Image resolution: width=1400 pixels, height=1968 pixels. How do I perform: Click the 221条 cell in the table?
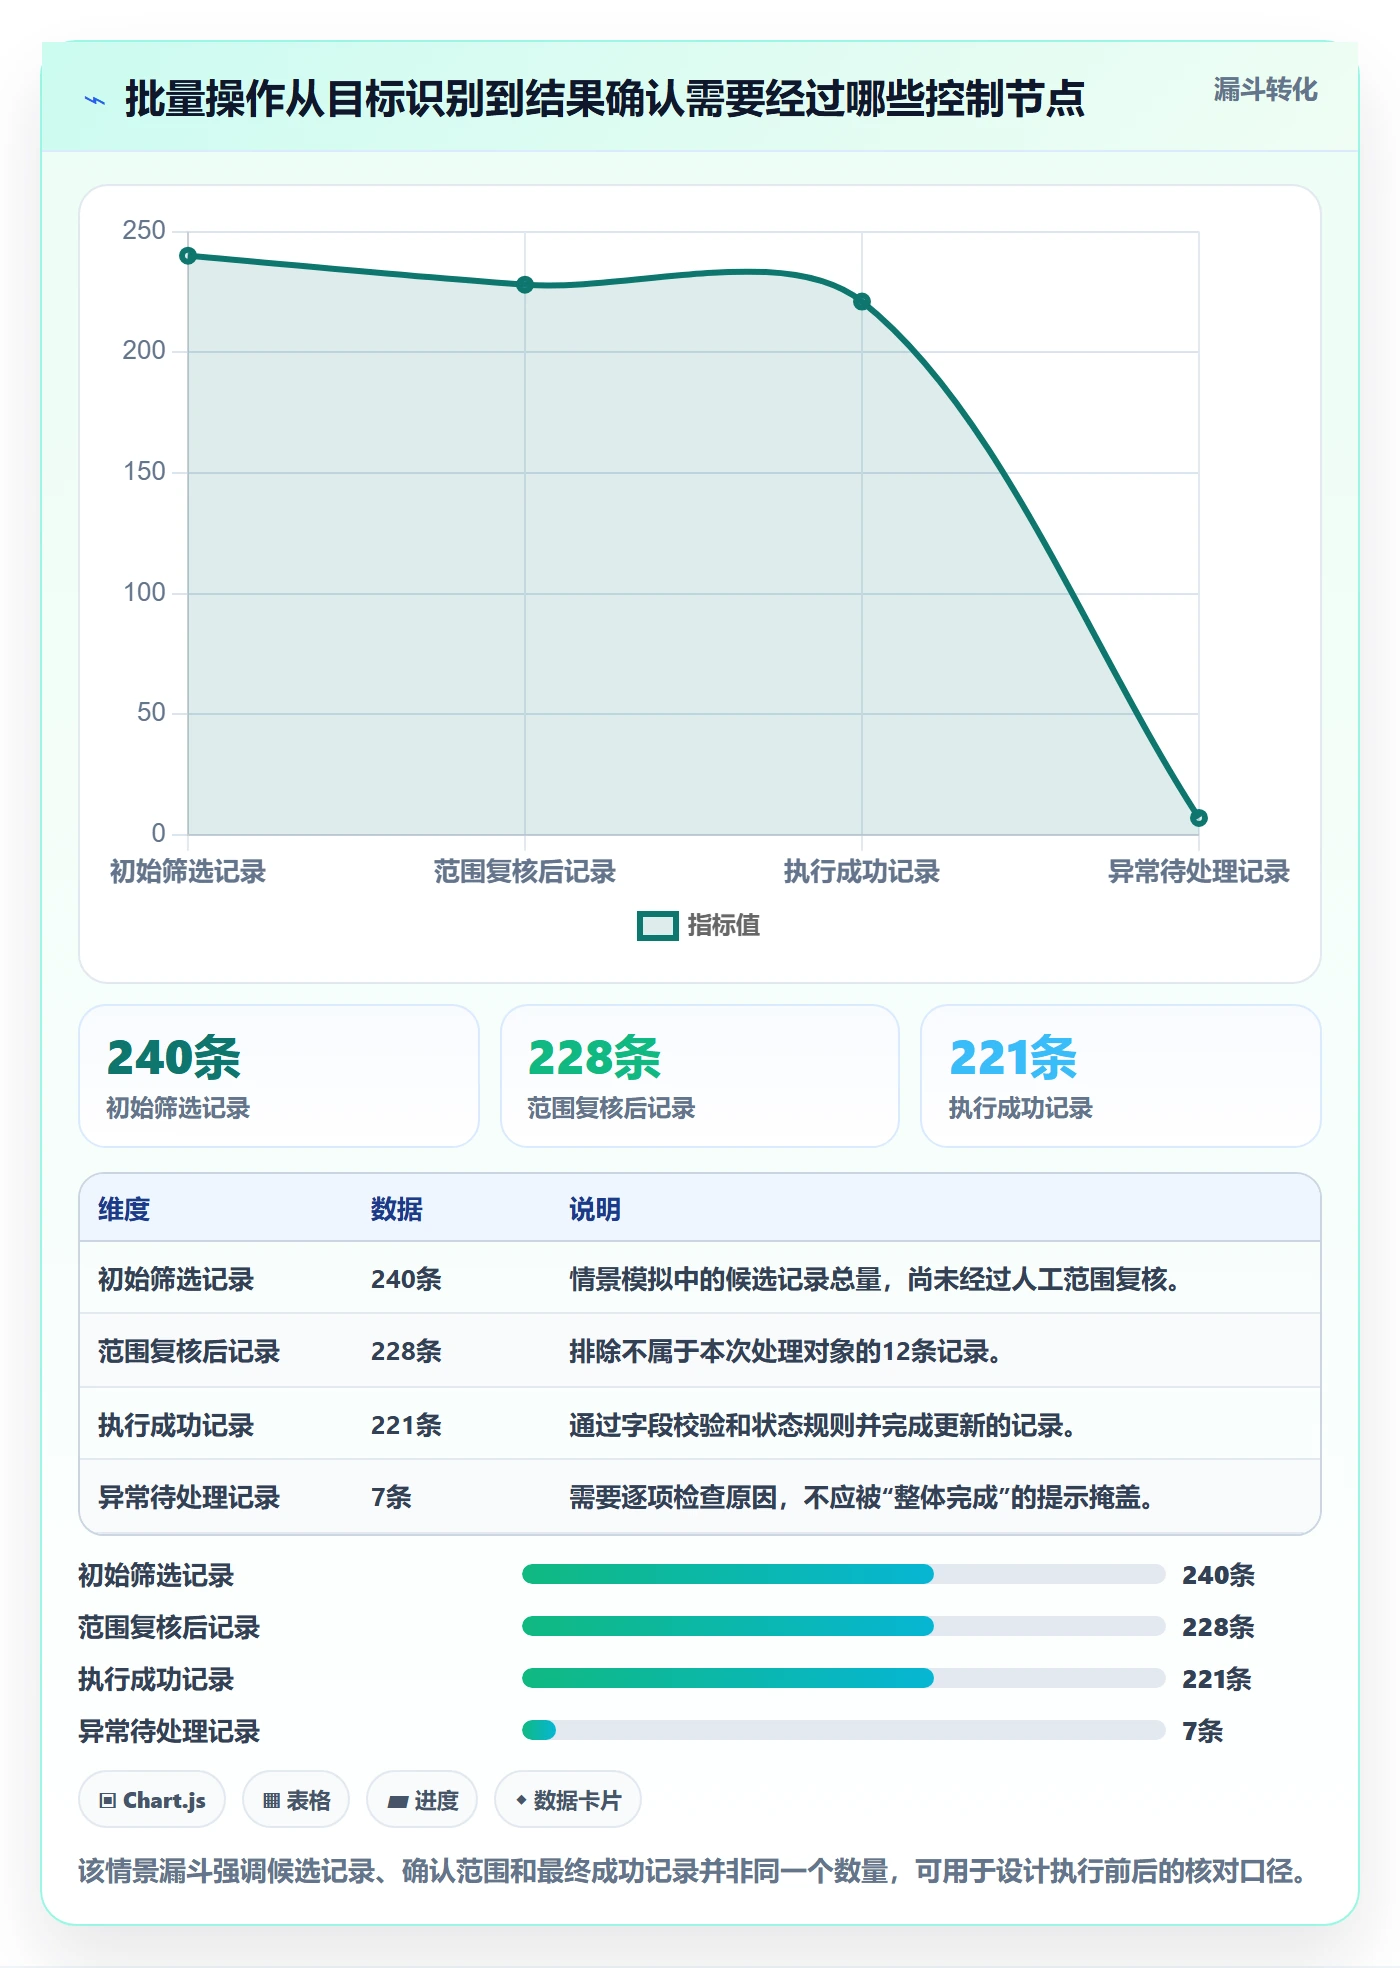pos(406,1425)
